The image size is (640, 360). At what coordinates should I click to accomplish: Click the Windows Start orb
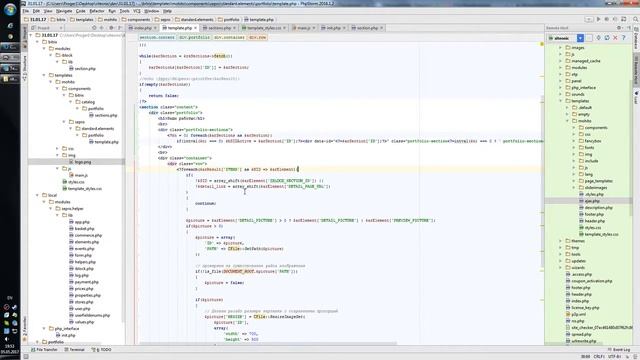click(10, 9)
